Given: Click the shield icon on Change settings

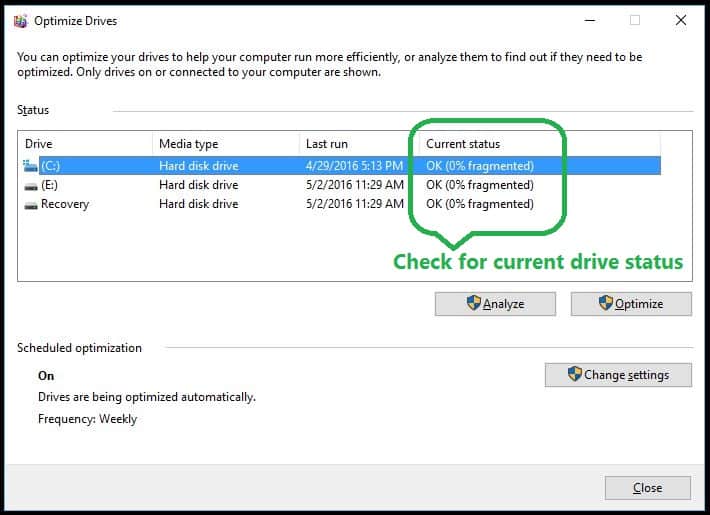Looking at the screenshot, I should click(574, 375).
